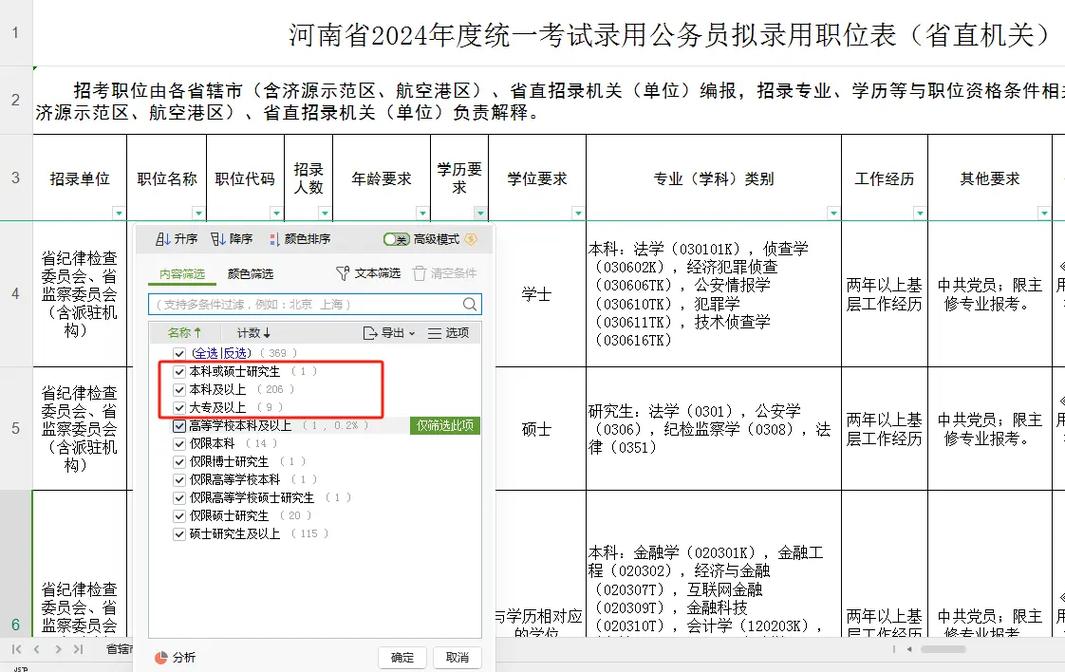Select row header 5
The height and width of the screenshot is (672, 1065).
pyautogui.click(x=16, y=429)
